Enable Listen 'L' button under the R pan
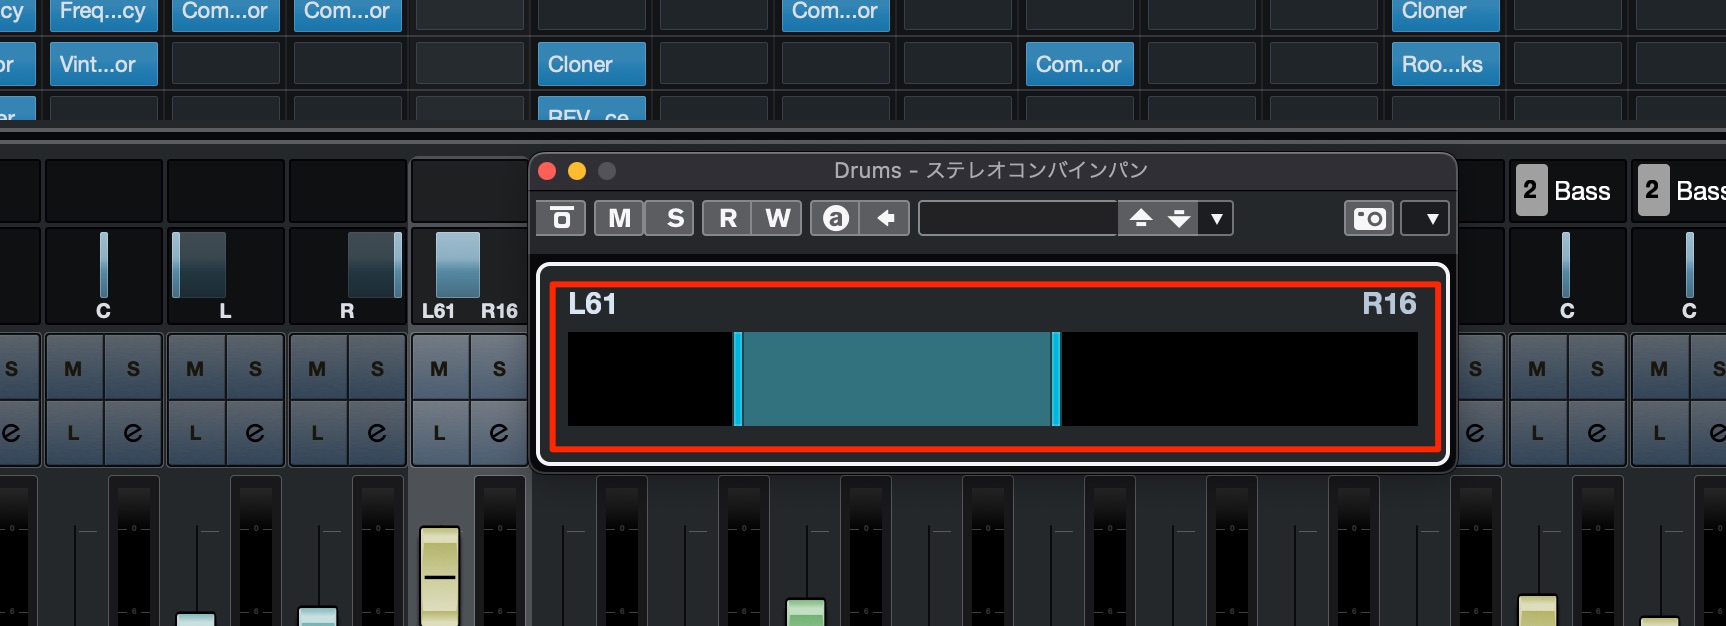The width and height of the screenshot is (1726, 626). click(x=317, y=433)
